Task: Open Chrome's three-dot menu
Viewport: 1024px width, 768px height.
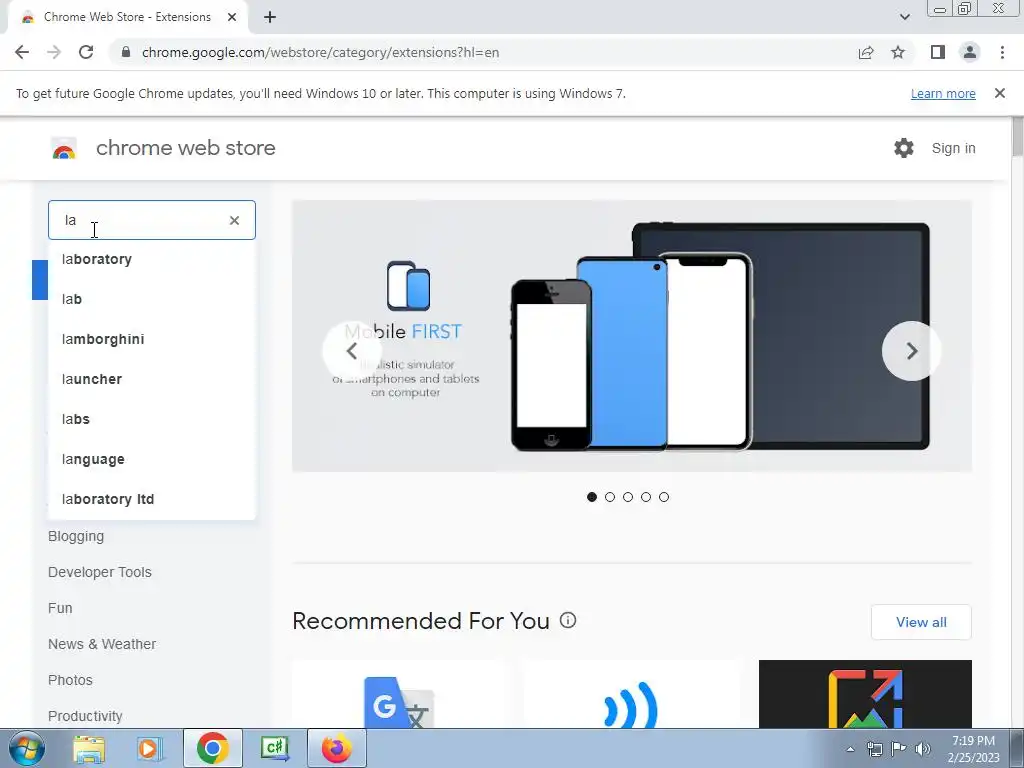Action: (1002, 52)
